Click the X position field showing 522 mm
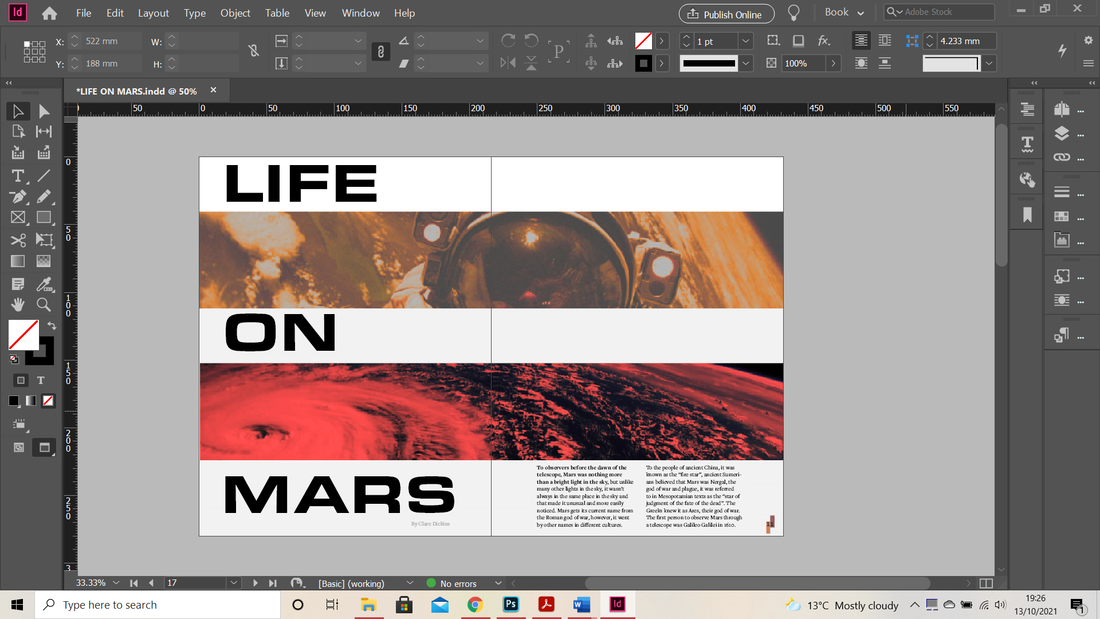This screenshot has height=619, width=1100. (x=110, y=41)
